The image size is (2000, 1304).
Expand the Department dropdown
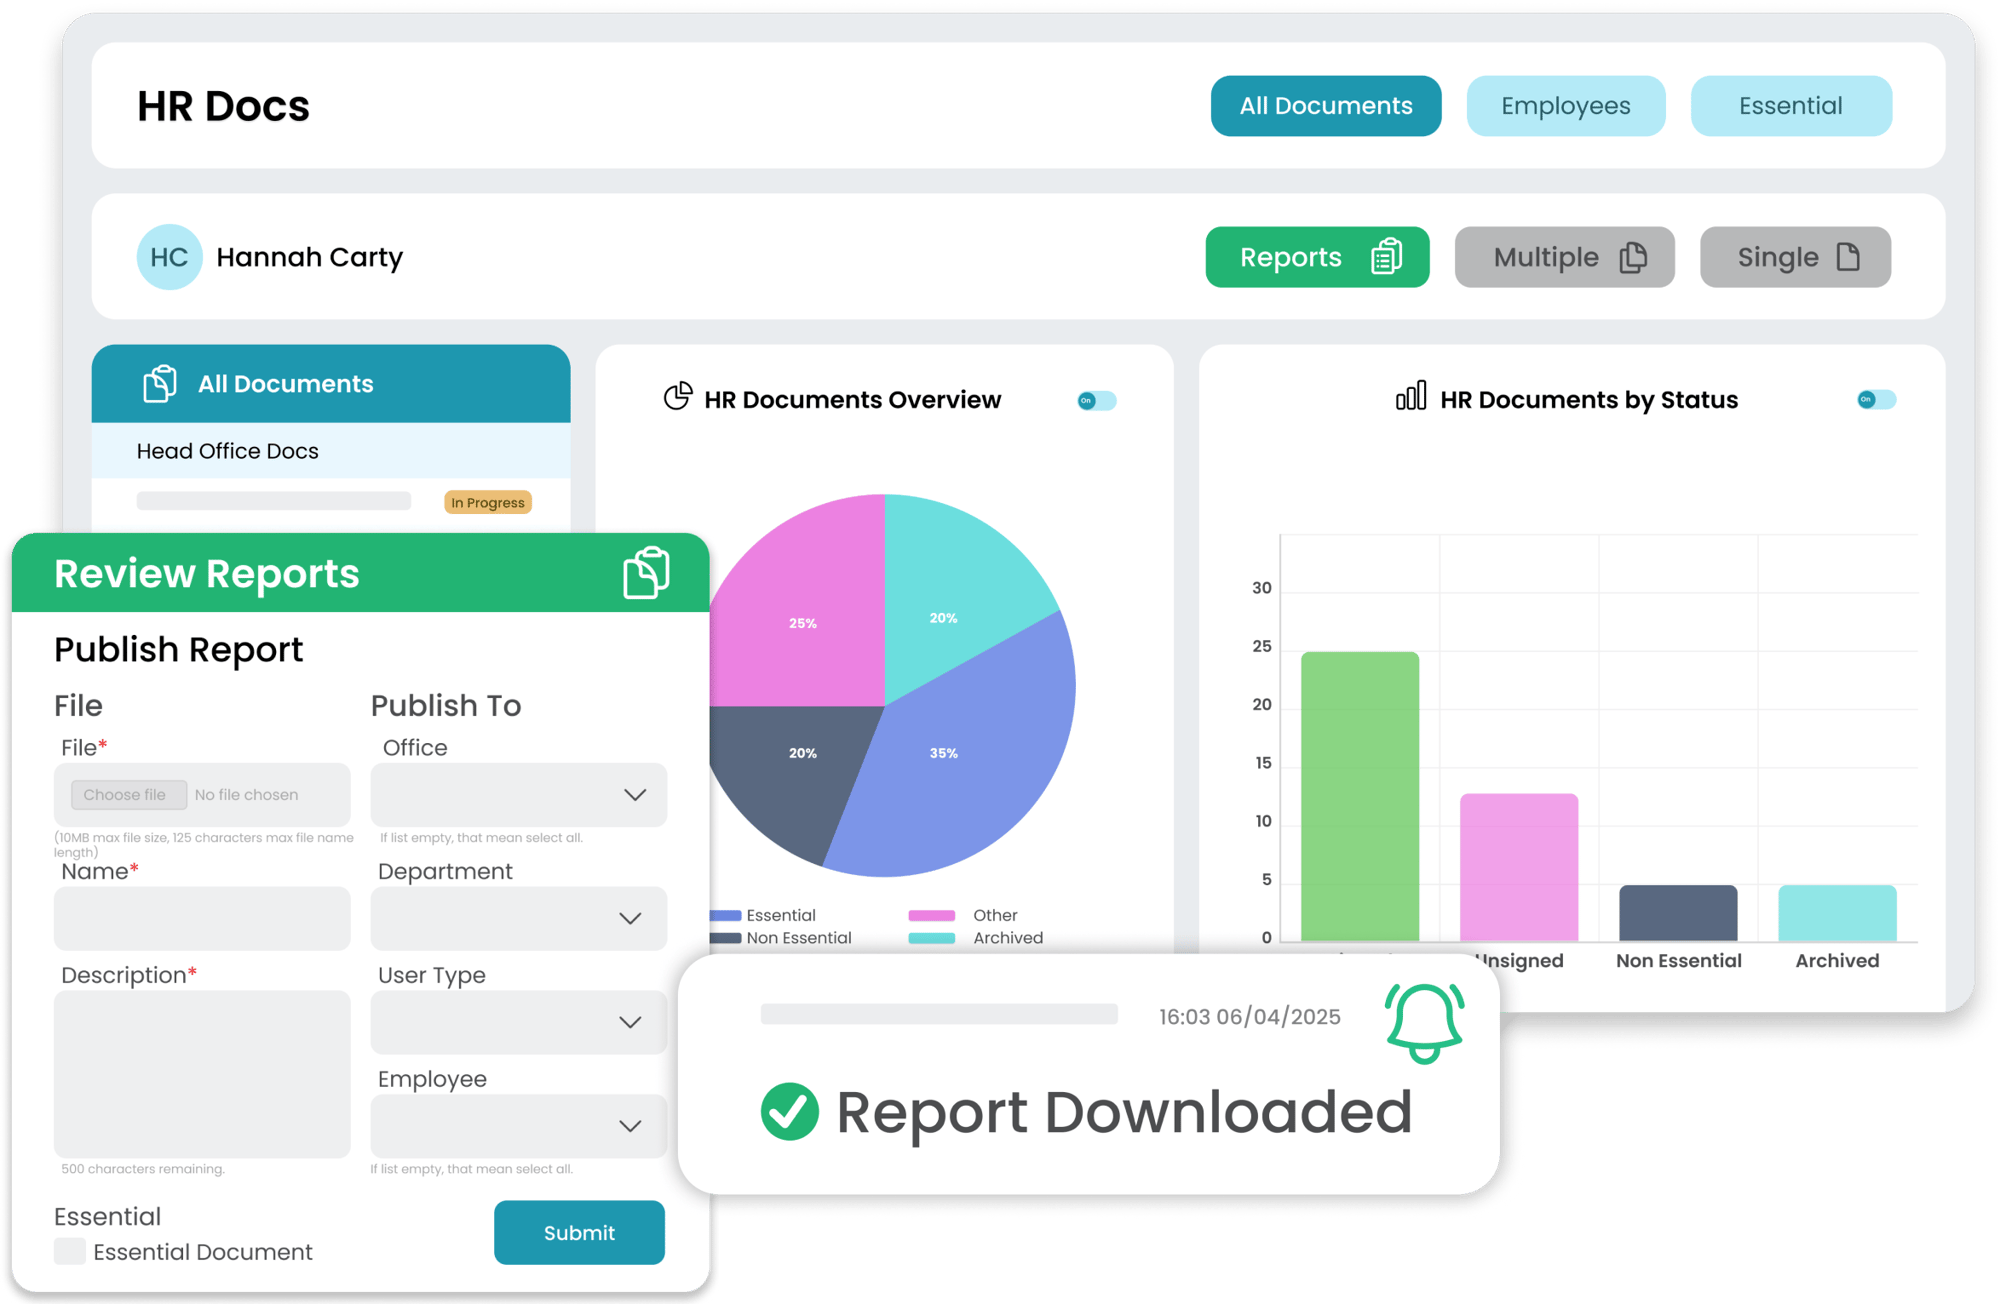tap(518, 918)
